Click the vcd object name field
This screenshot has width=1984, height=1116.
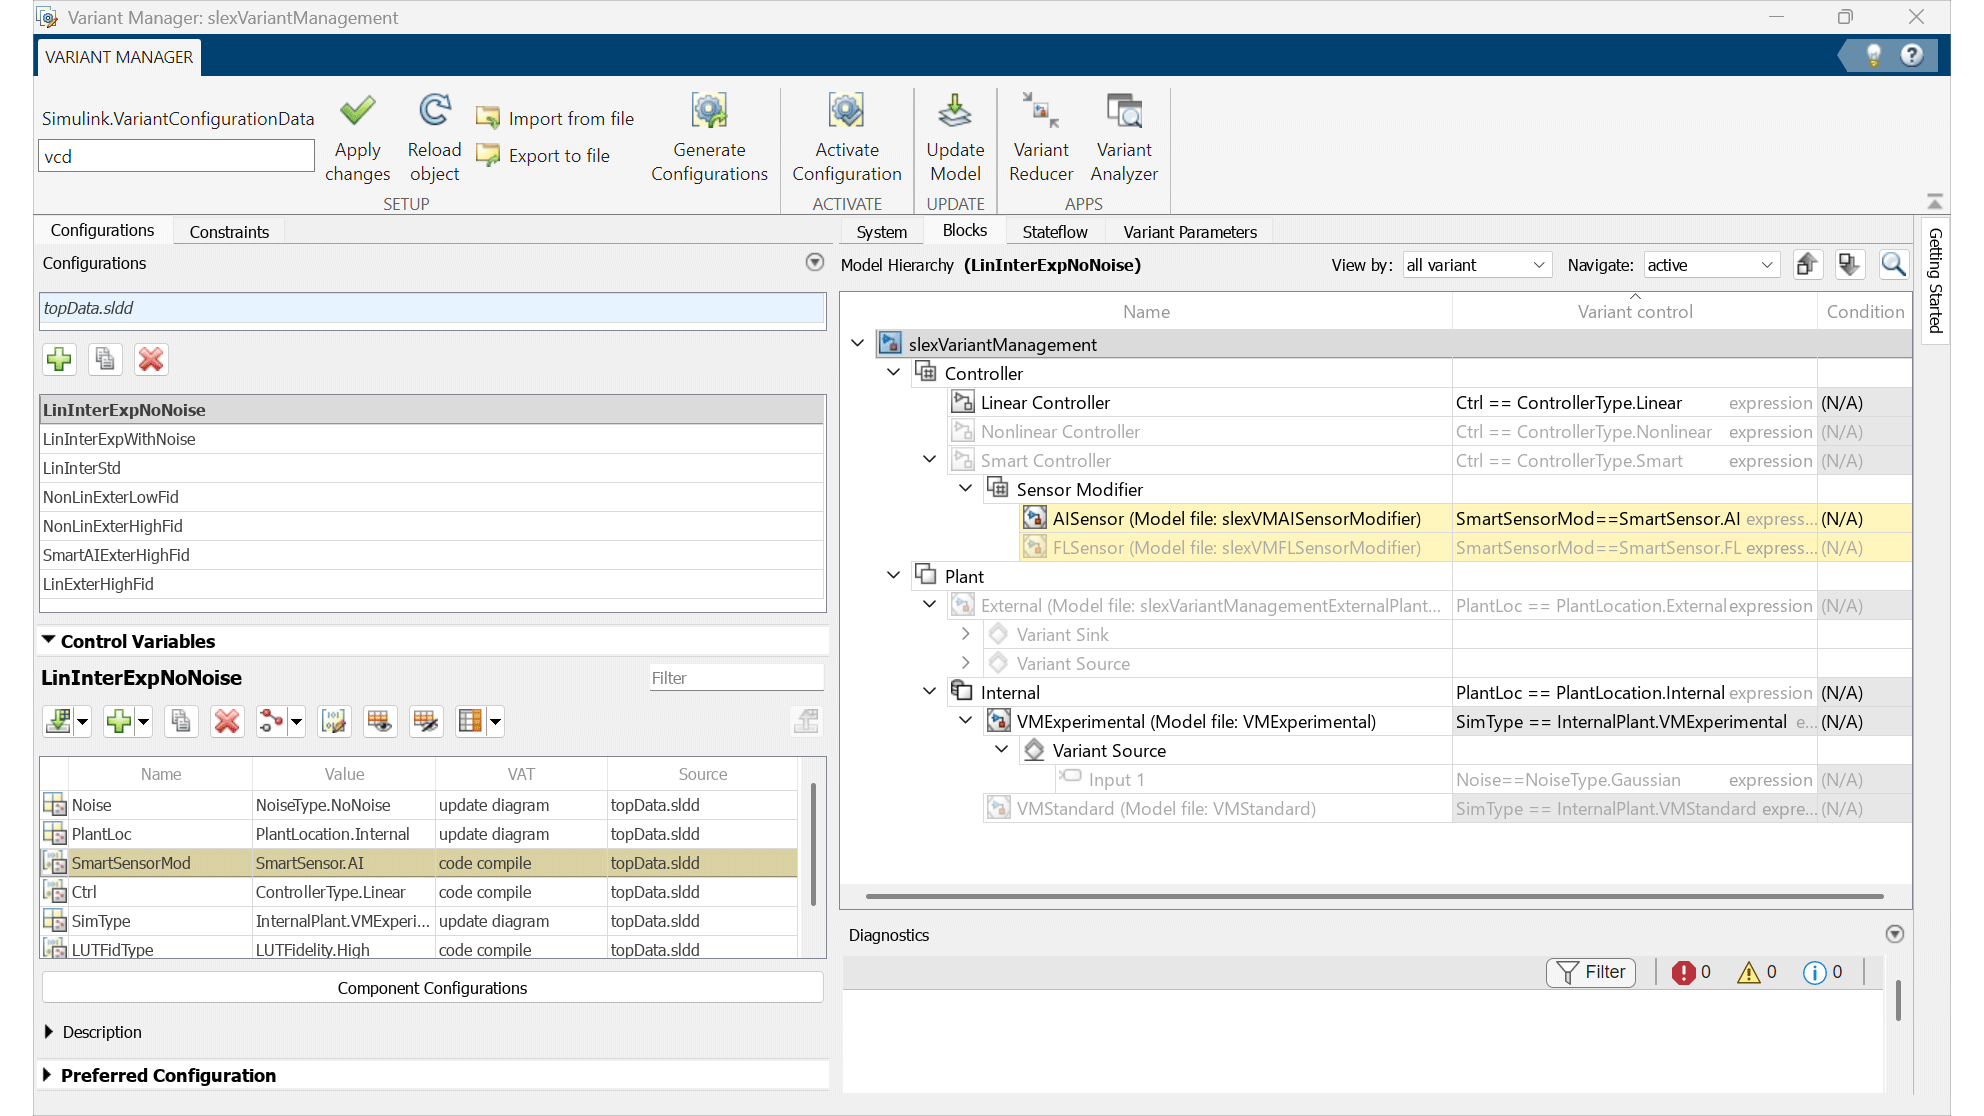point(176,156)
